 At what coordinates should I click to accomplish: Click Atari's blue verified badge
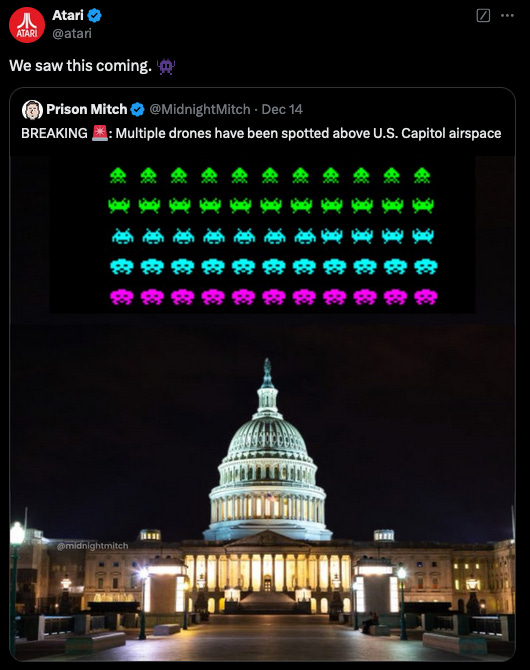coord(94,16)
